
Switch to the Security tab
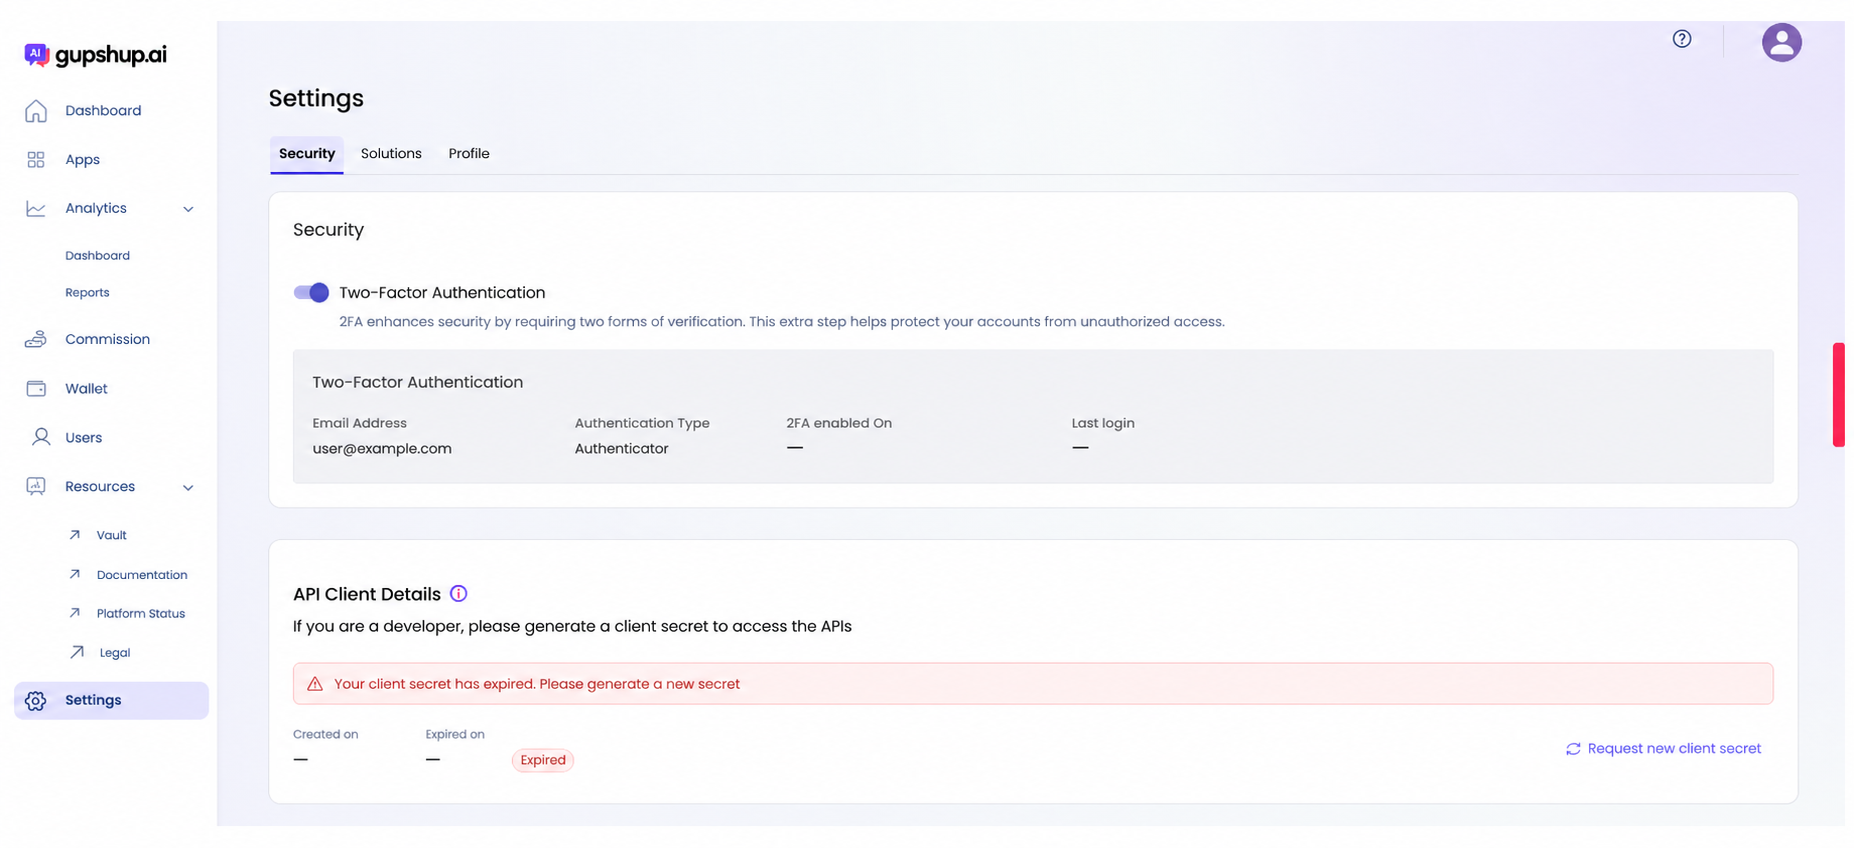click(x=307, y=154)
